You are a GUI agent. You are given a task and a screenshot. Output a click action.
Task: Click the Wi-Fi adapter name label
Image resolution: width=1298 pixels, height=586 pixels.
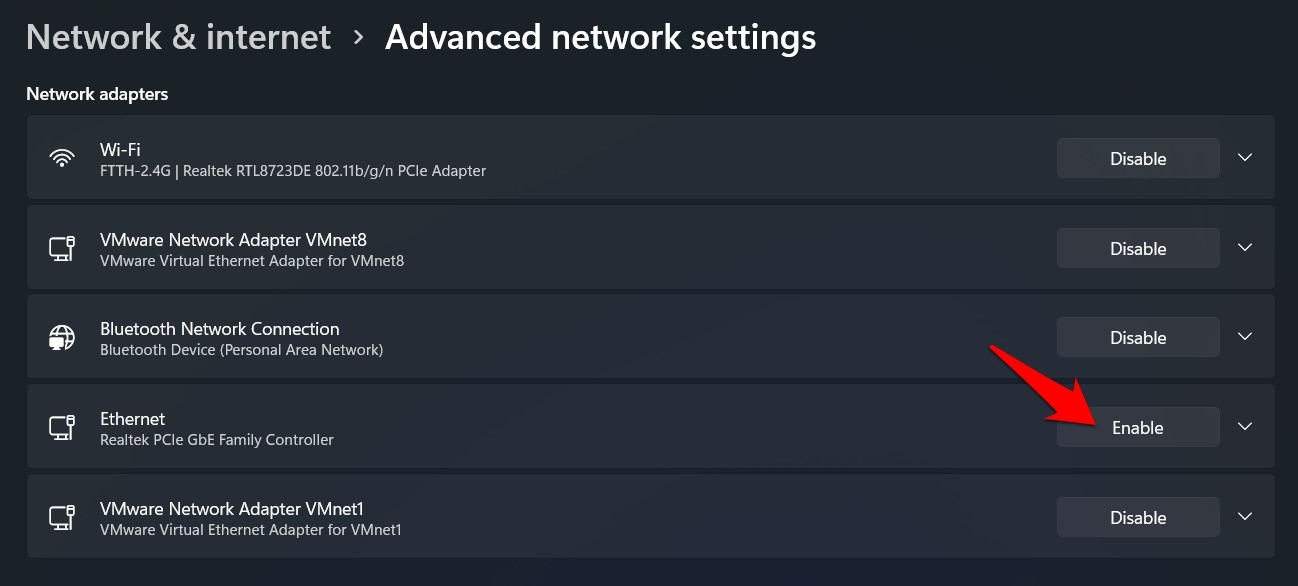(x=119, y=149)
